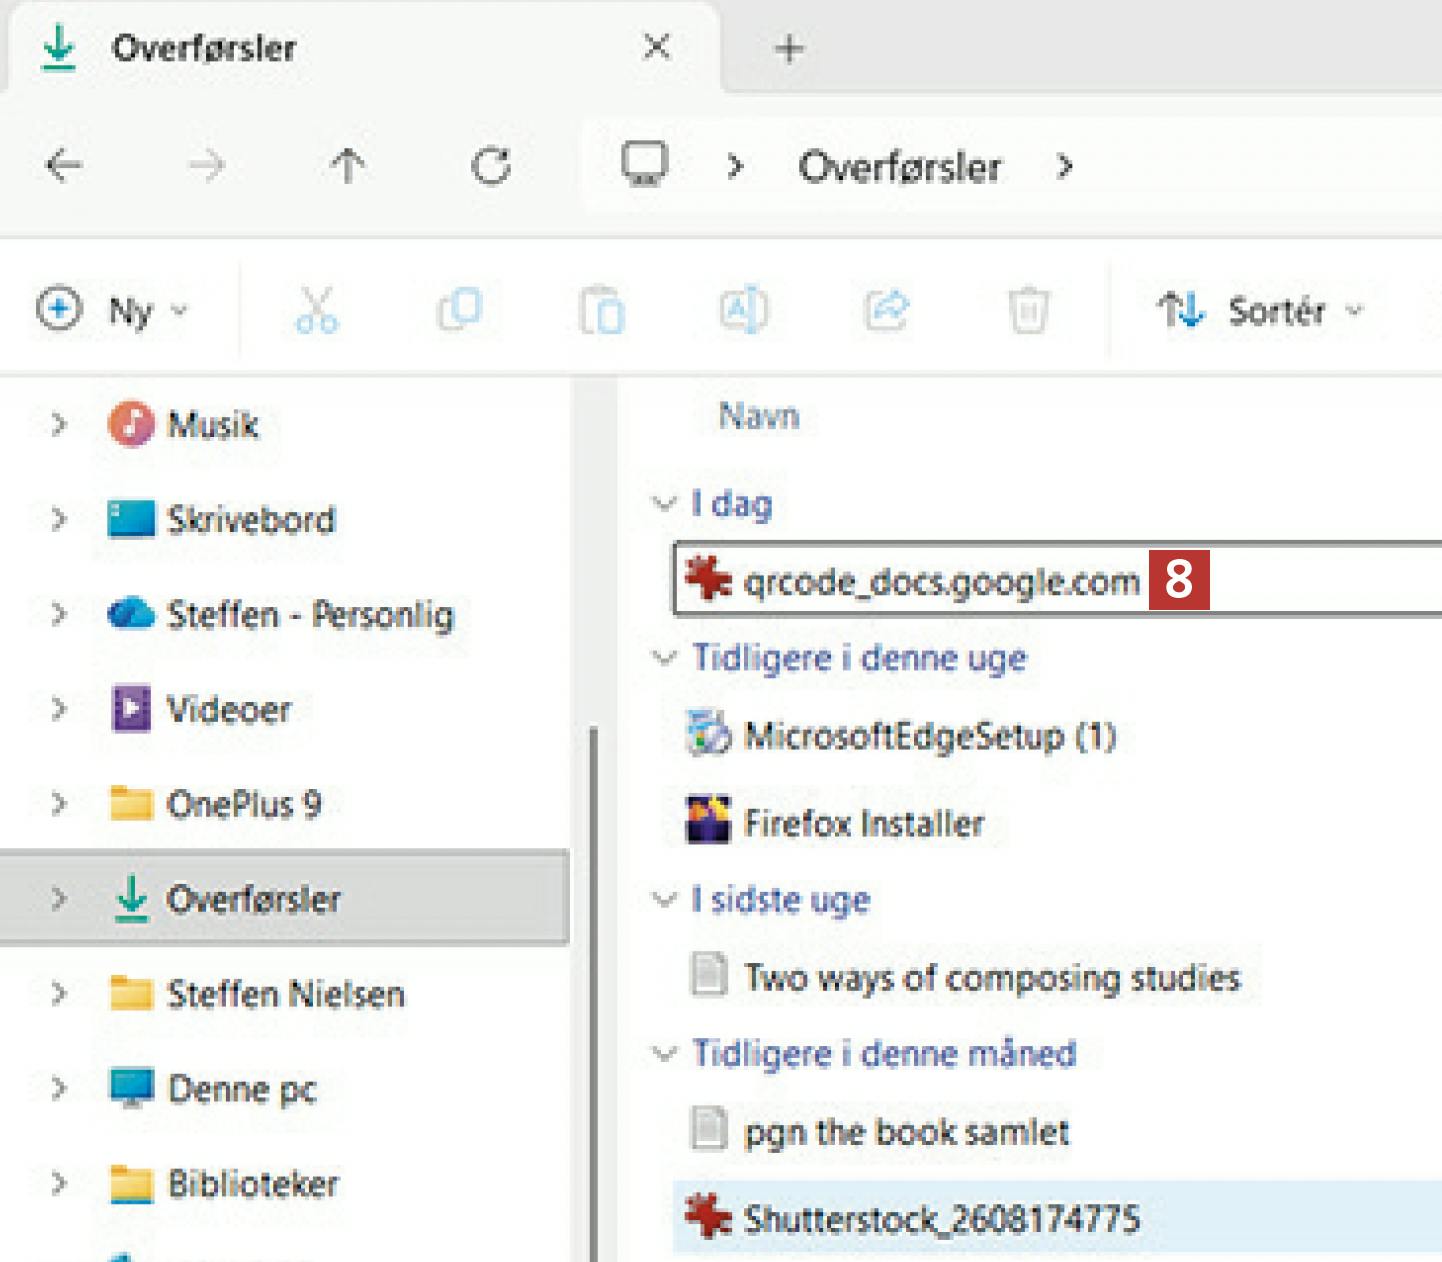Image resolution: width=1442 pixels, height=1262 pixels.
Task: Collapse the 'I dag' group
Action: [664, 503]
